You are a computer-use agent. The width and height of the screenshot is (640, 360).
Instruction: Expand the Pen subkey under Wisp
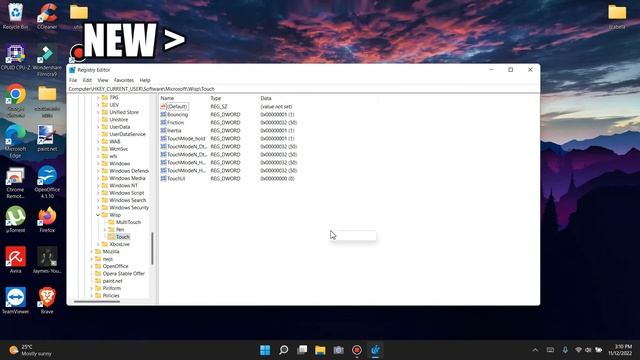point(105,230)
